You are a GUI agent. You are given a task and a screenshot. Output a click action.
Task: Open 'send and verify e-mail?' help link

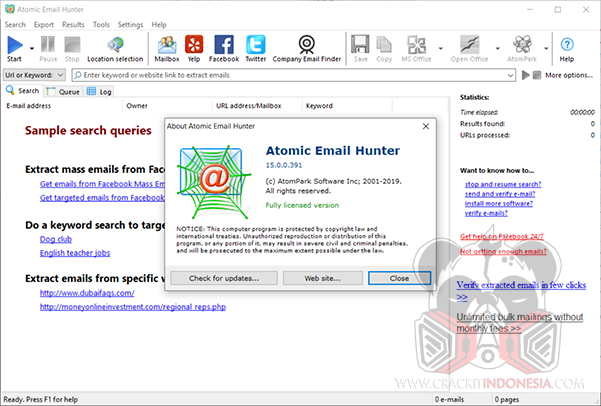tap(500, 194)
